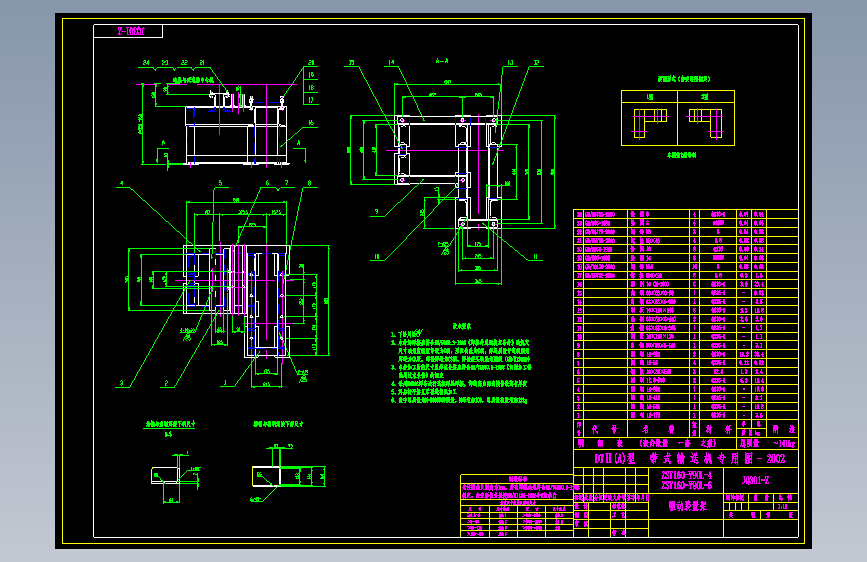This screenshot has width=867, height=562.
Task: Click part balloon number 9
Action: tap(377, 212)
